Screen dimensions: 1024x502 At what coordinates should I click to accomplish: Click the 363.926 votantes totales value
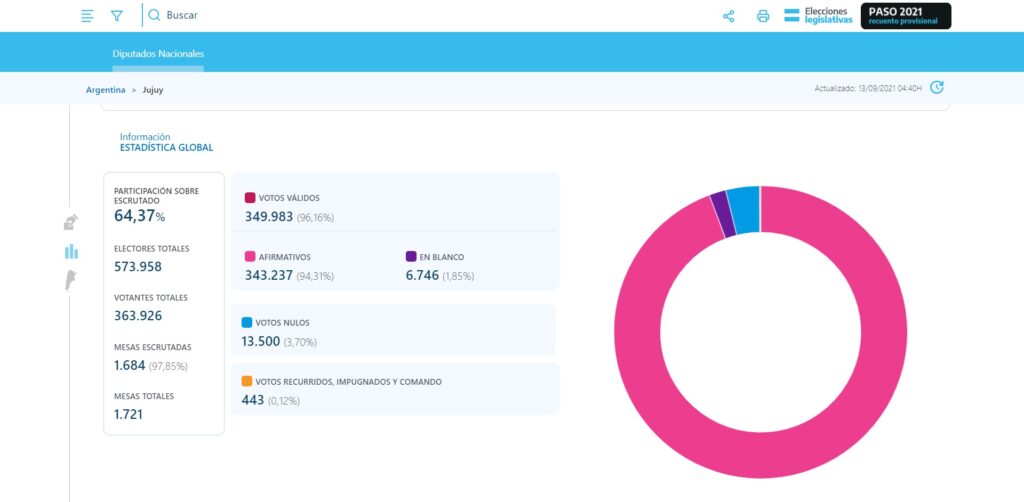[138, 315]
